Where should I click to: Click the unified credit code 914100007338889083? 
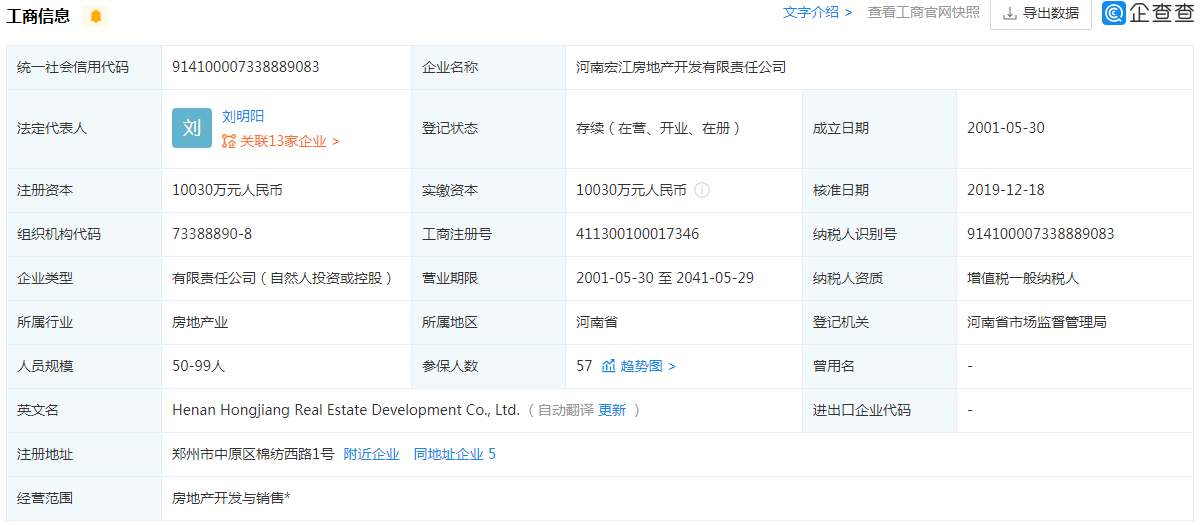coord(245,67)
